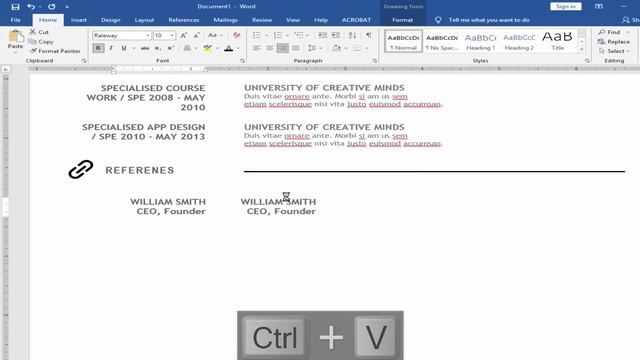Switch to the ACROBAT tab

[x=356, y=20]
